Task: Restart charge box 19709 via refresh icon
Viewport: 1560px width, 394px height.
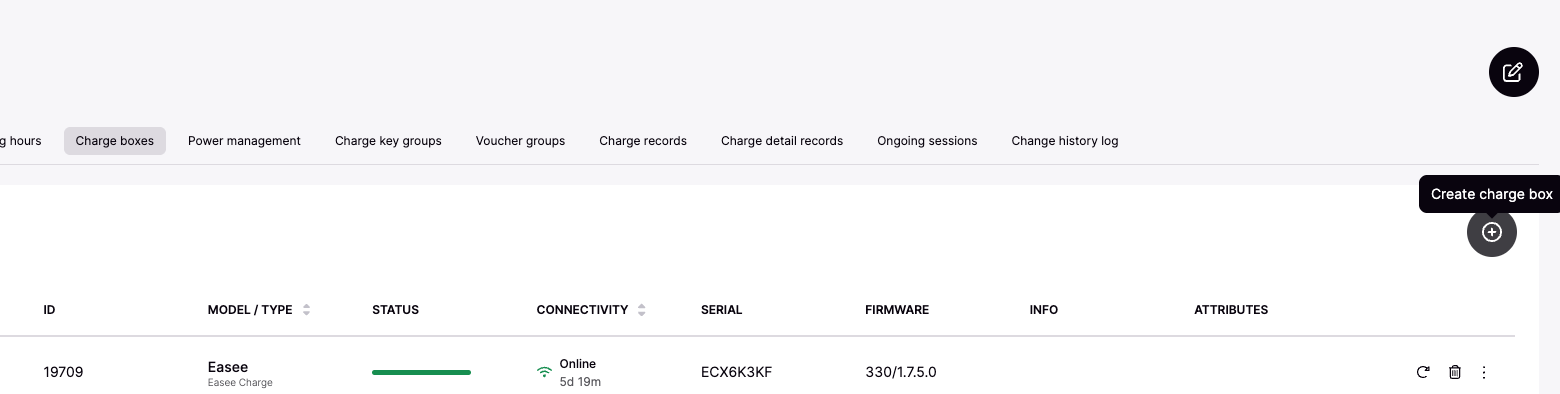Action: [1423, 373]
